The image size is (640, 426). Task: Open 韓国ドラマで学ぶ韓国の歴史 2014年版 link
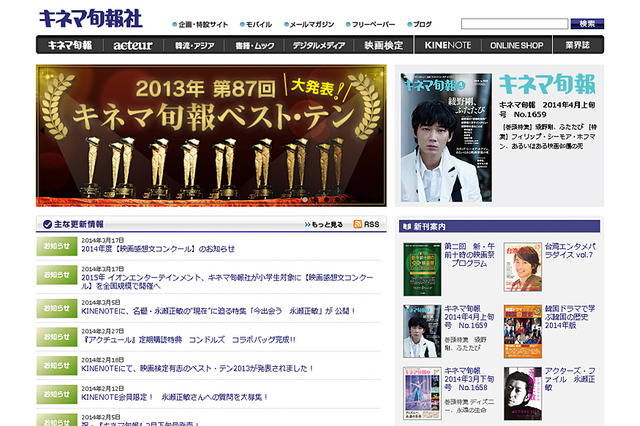tap(570, 317)
